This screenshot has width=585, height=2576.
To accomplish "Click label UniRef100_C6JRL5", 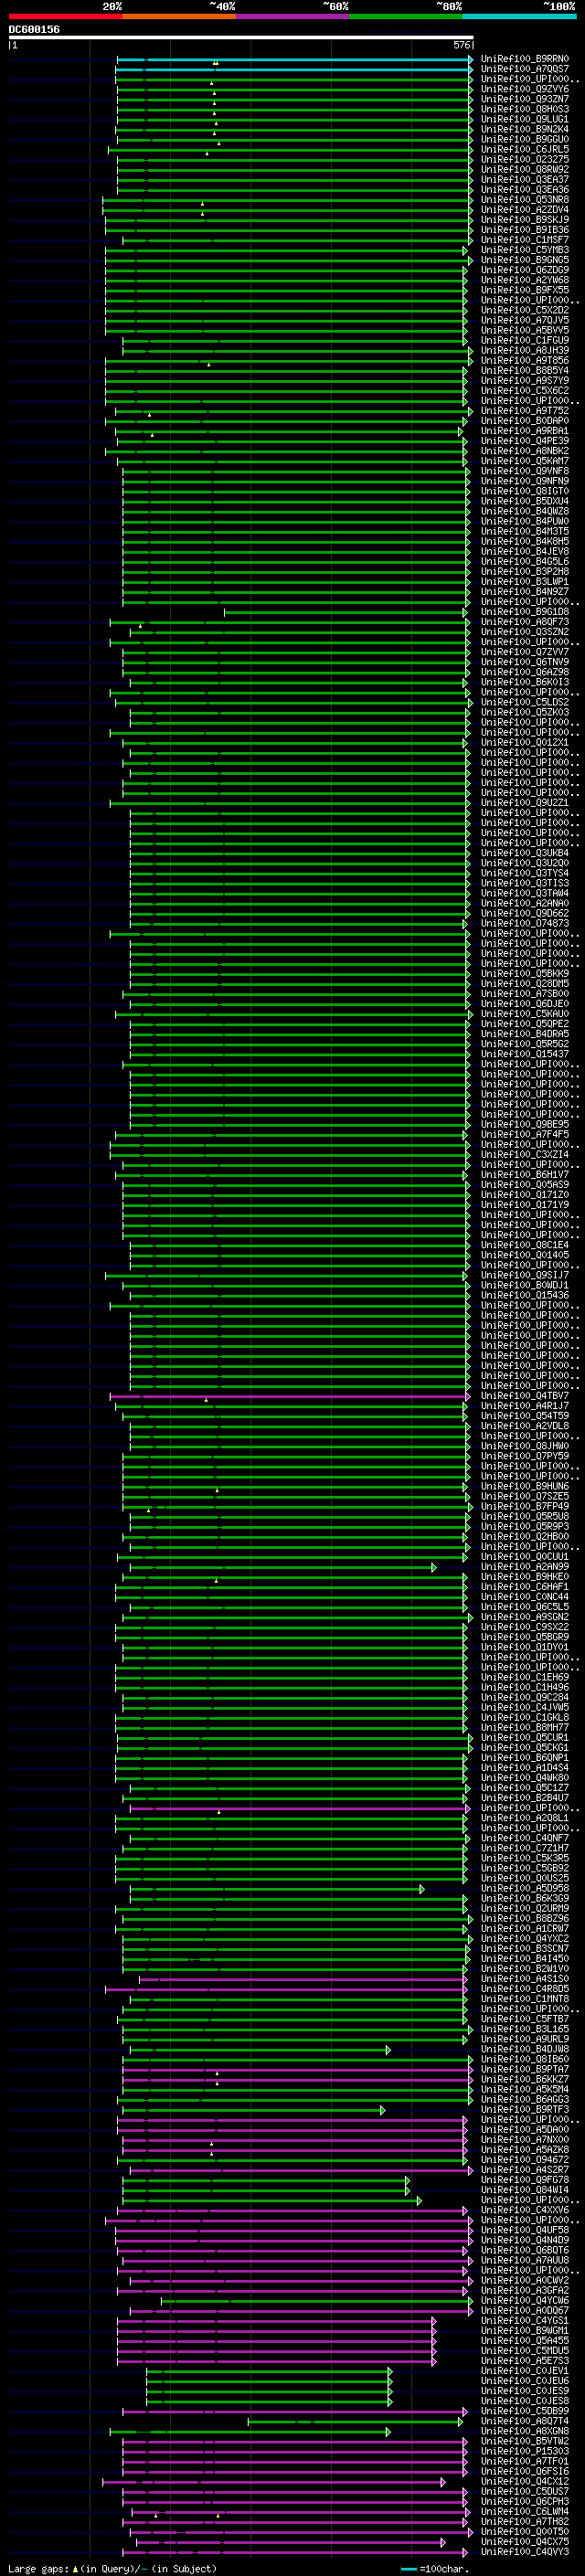I will tap(525, 149).
